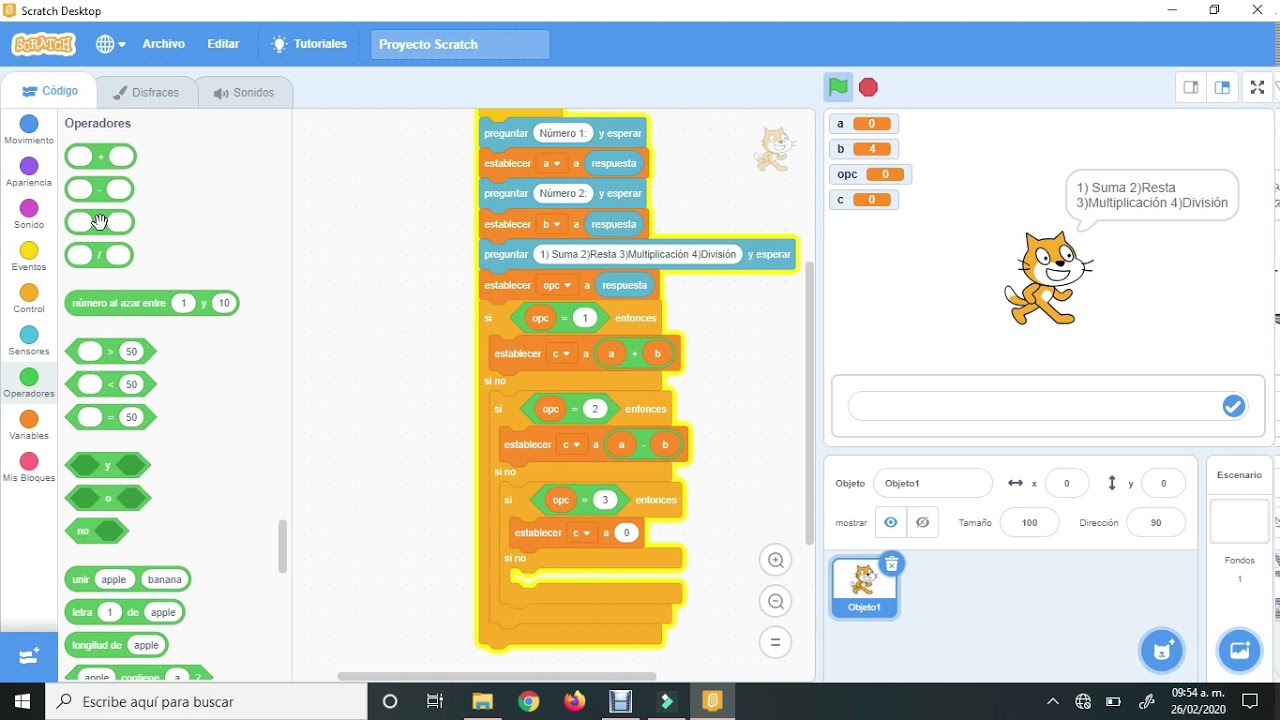Click the choose sprite cat button

pos(1161,651)
